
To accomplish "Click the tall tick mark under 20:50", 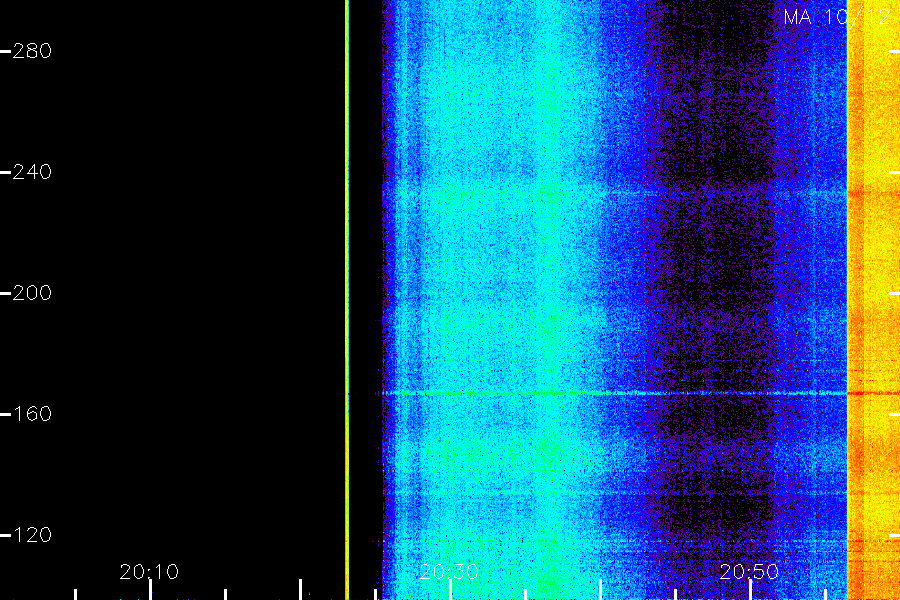I will click(750, 590).
